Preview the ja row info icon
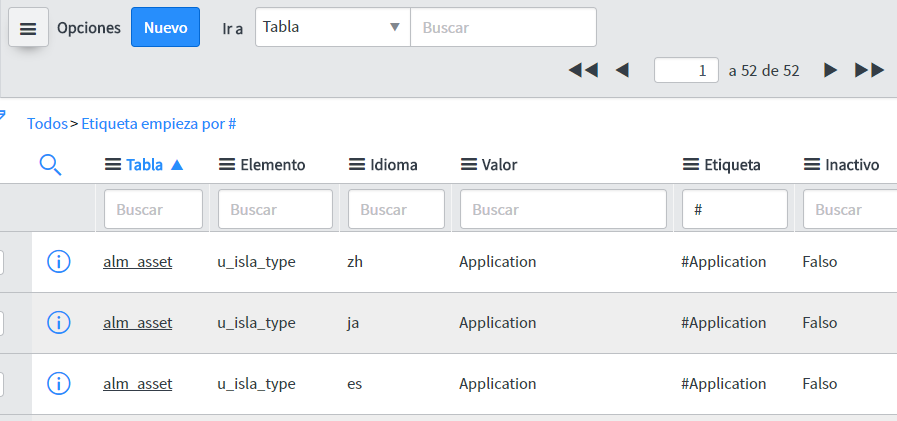The height and width of the screenshot is (421, 897). tap(58, 323)
